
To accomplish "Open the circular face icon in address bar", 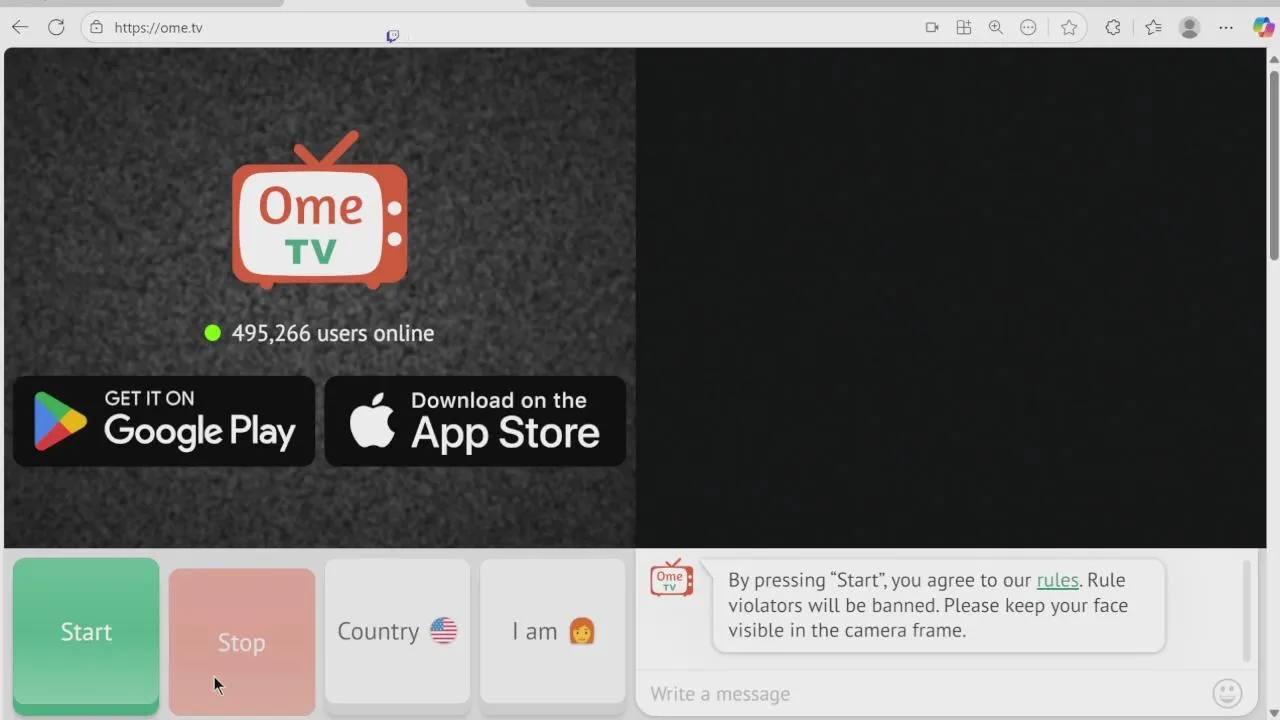I will 1028,28.
